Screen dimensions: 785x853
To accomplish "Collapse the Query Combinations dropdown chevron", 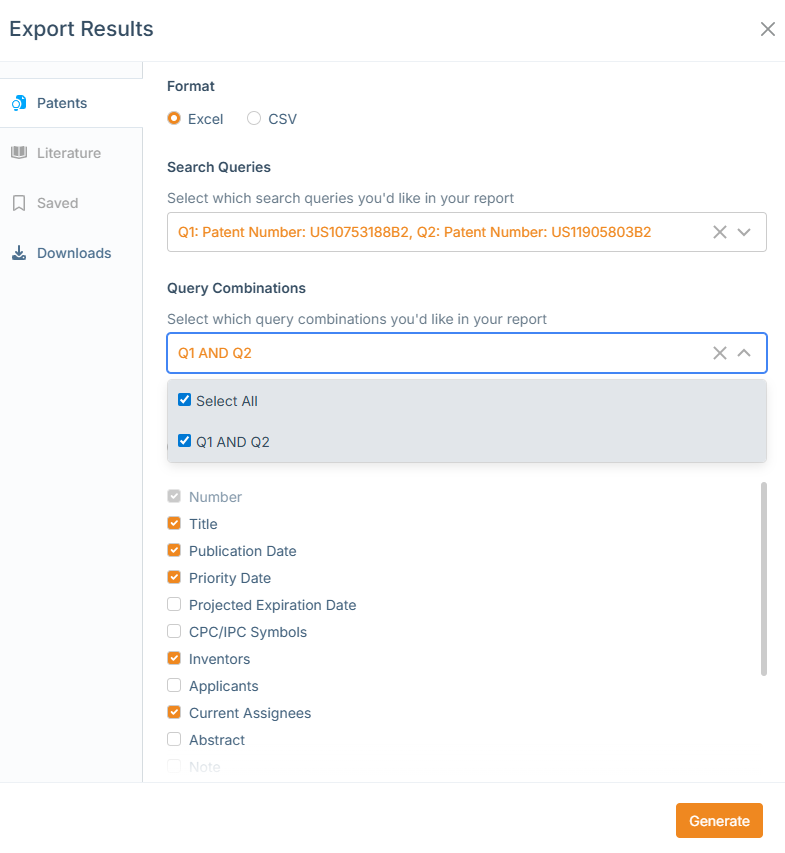I will [x=744, y=353].
